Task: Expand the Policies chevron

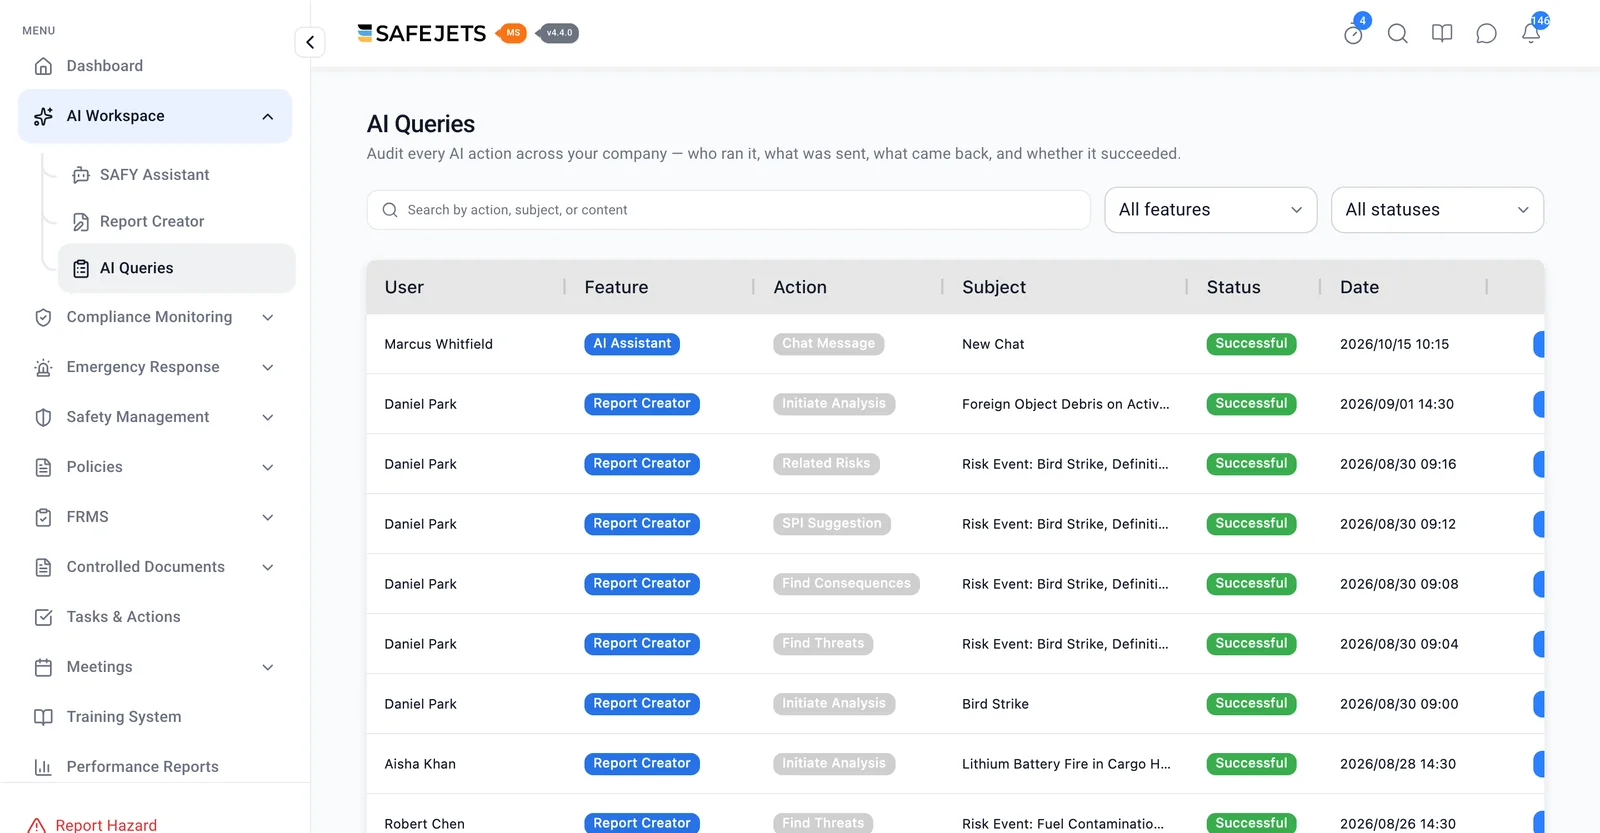Action: pos(268,467)
